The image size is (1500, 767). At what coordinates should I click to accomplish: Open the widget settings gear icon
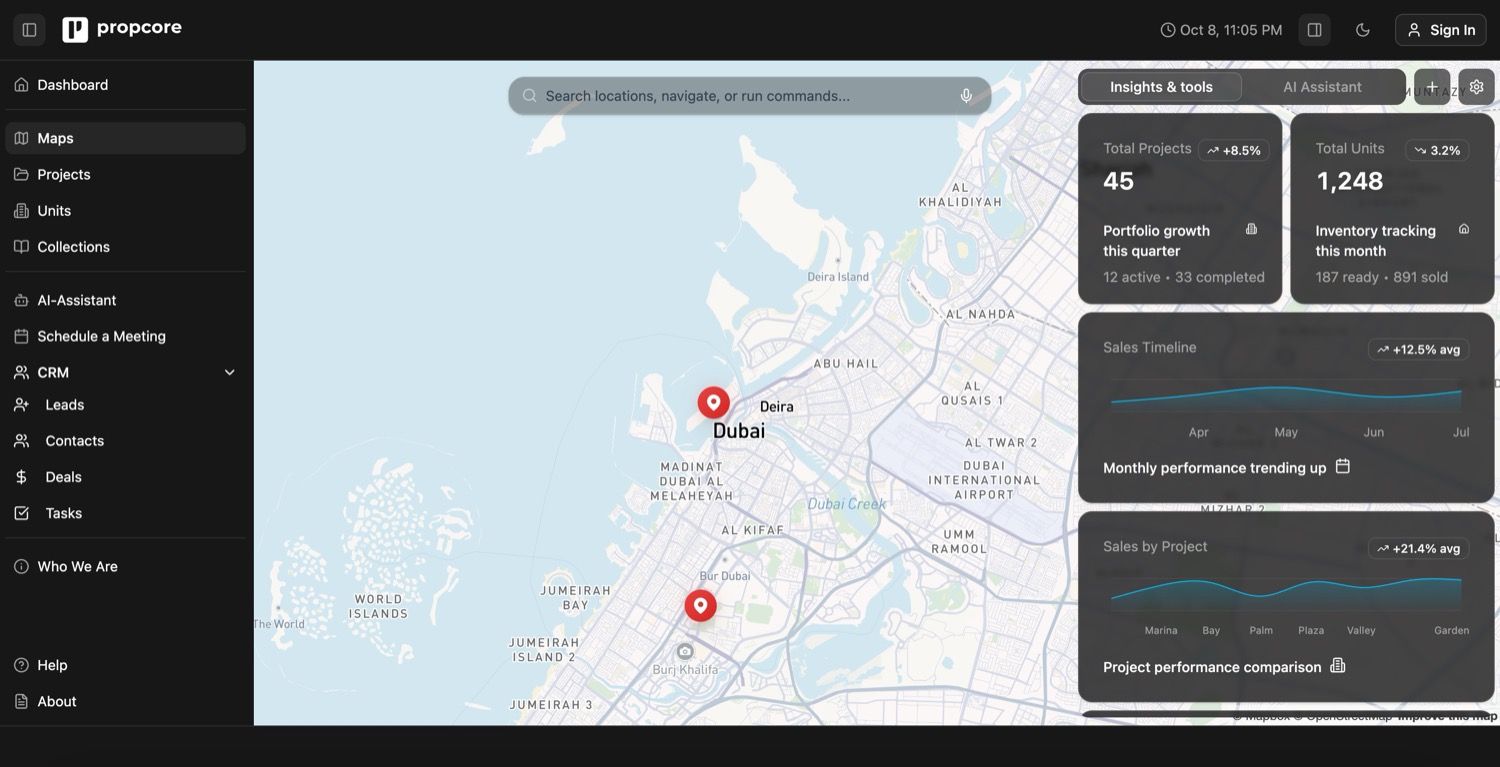point(1475,86)
